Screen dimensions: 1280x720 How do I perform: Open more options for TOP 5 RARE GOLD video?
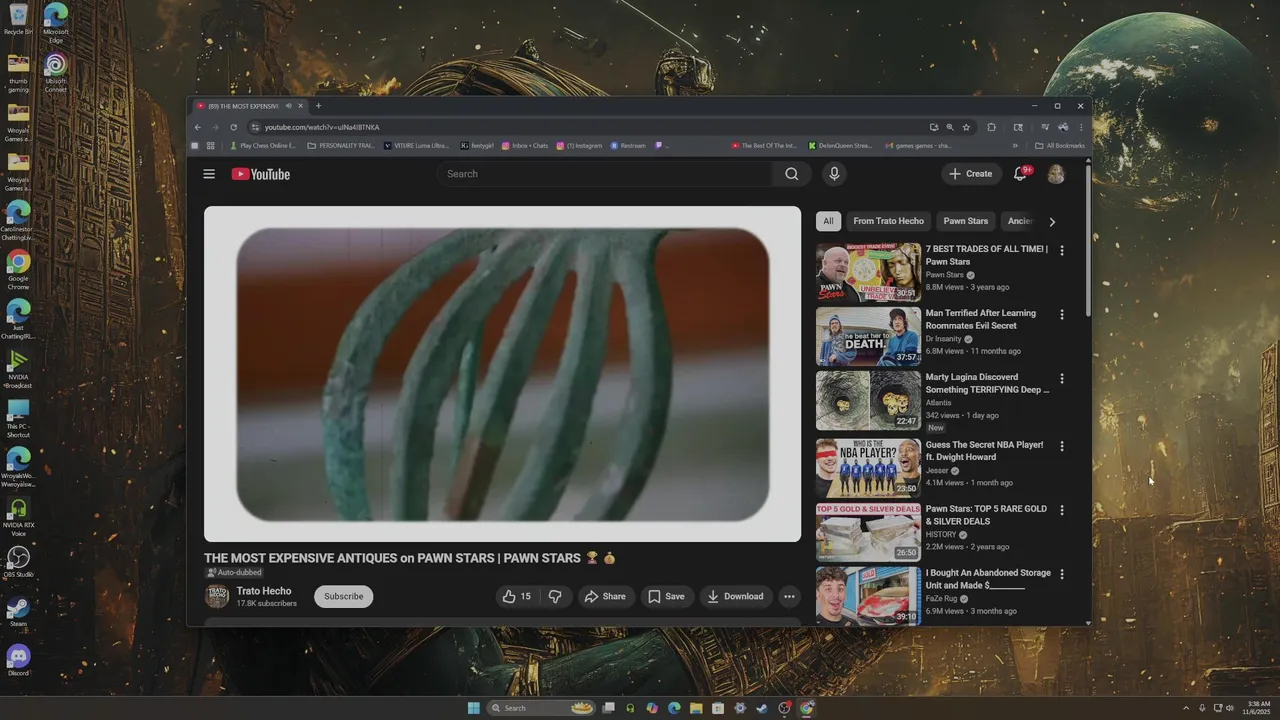(x=1062, y=510)
